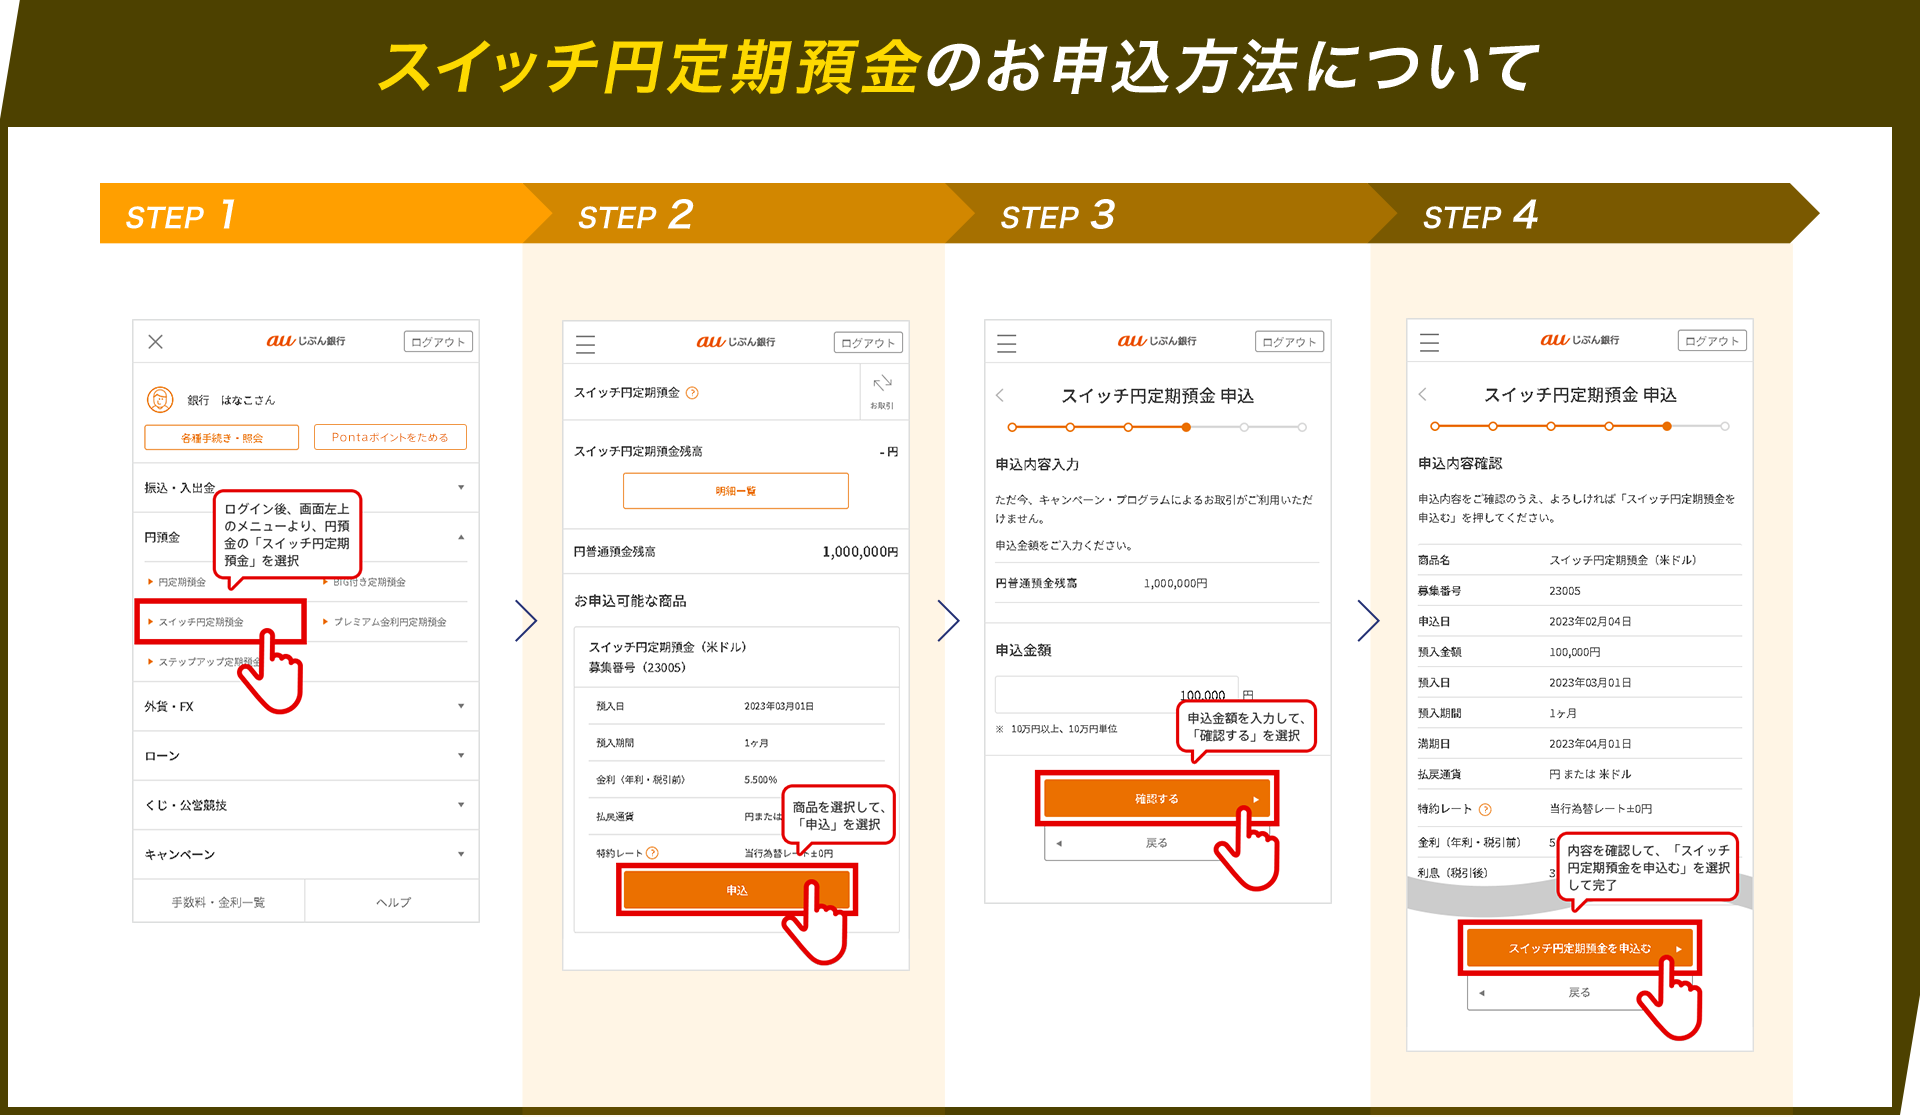The image size is (1920, 1117).
Task: Click ログアウト button in the STEP 1 screen
Action: pyautogui.click(x=438, y=342)
